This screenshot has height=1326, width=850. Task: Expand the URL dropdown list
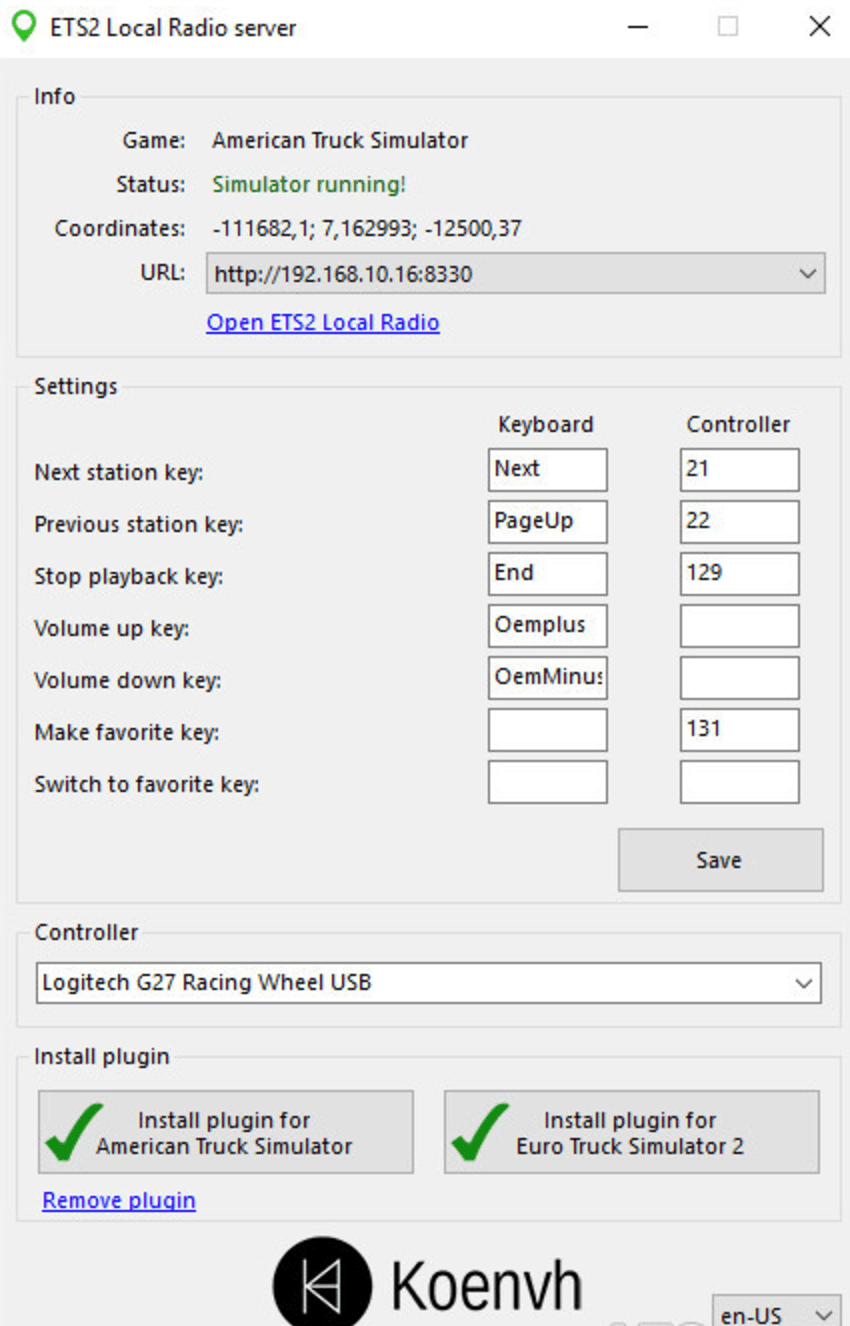[x=808, y=274]
